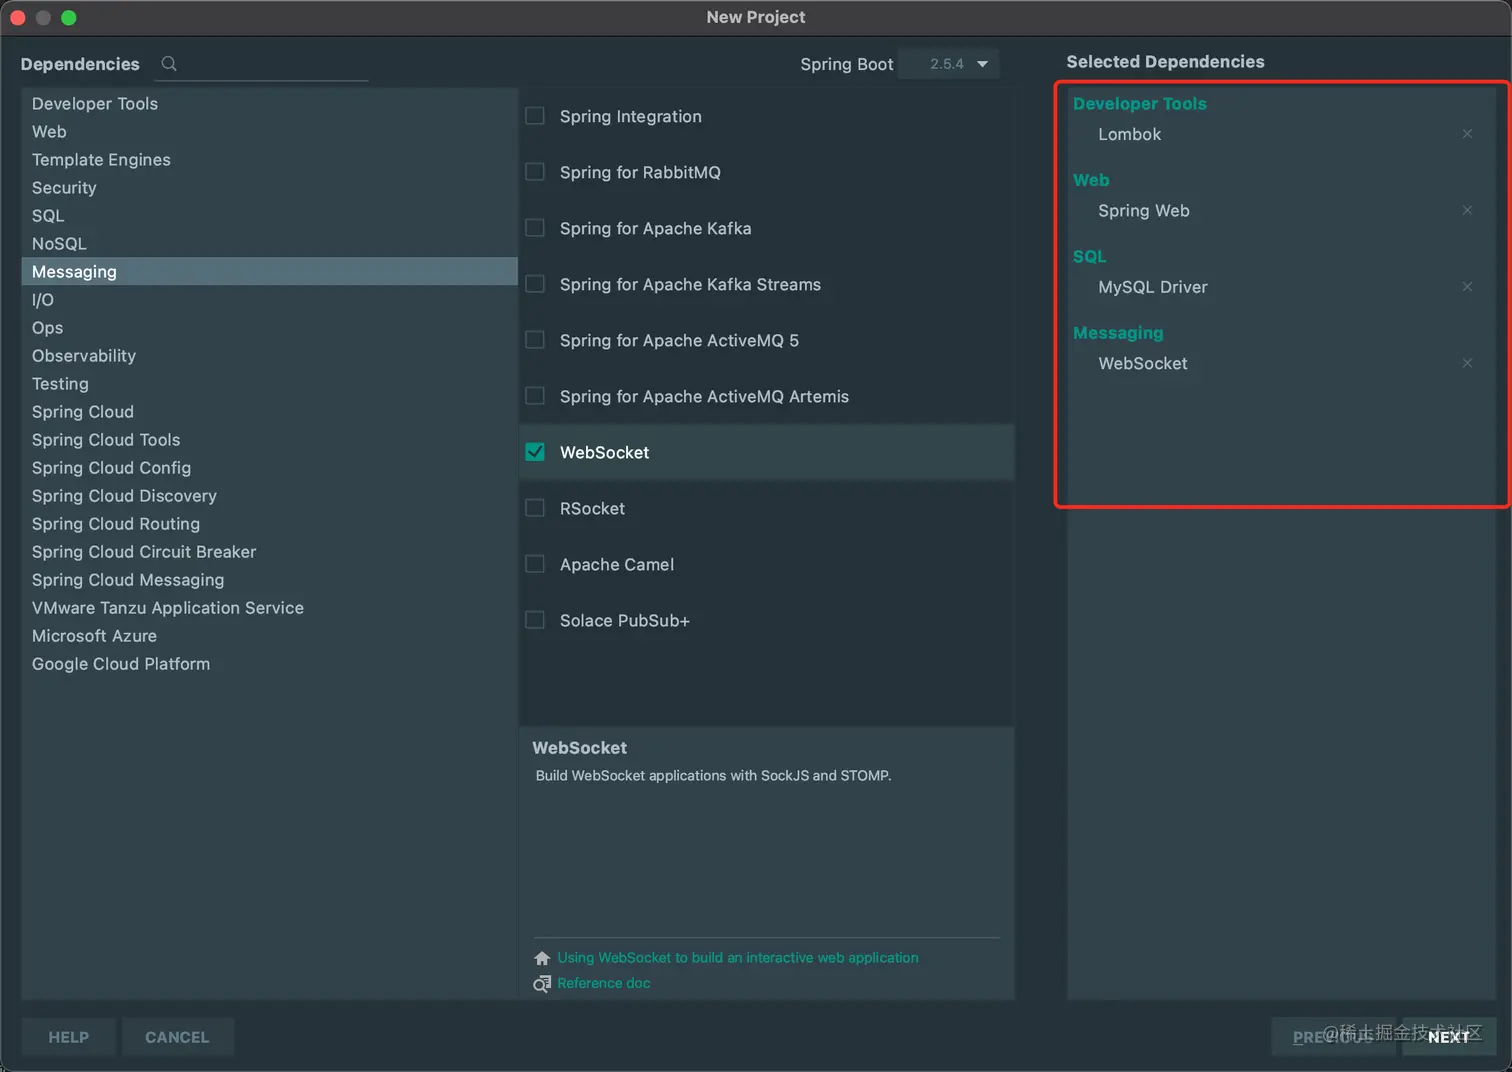Screen dimensions: 1512x1072
Task: Select the NoSQL category
Action: pyautogui.click(x=270, y=244)
